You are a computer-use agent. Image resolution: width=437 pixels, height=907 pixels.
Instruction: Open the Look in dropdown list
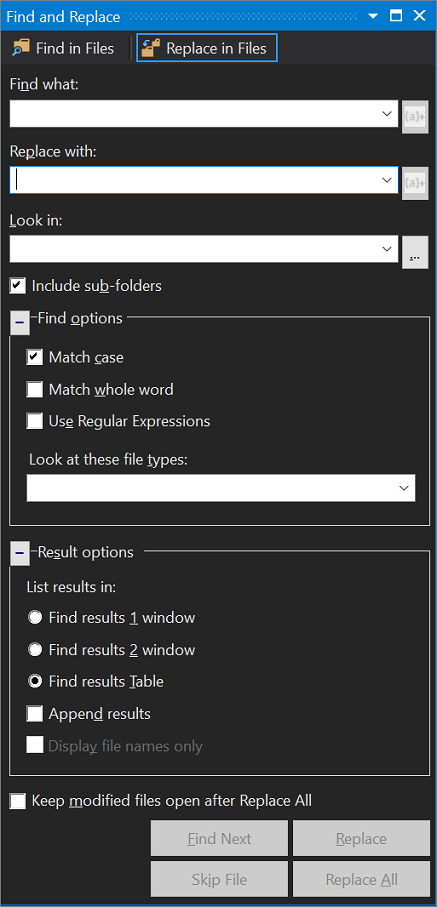coord(387,249)
